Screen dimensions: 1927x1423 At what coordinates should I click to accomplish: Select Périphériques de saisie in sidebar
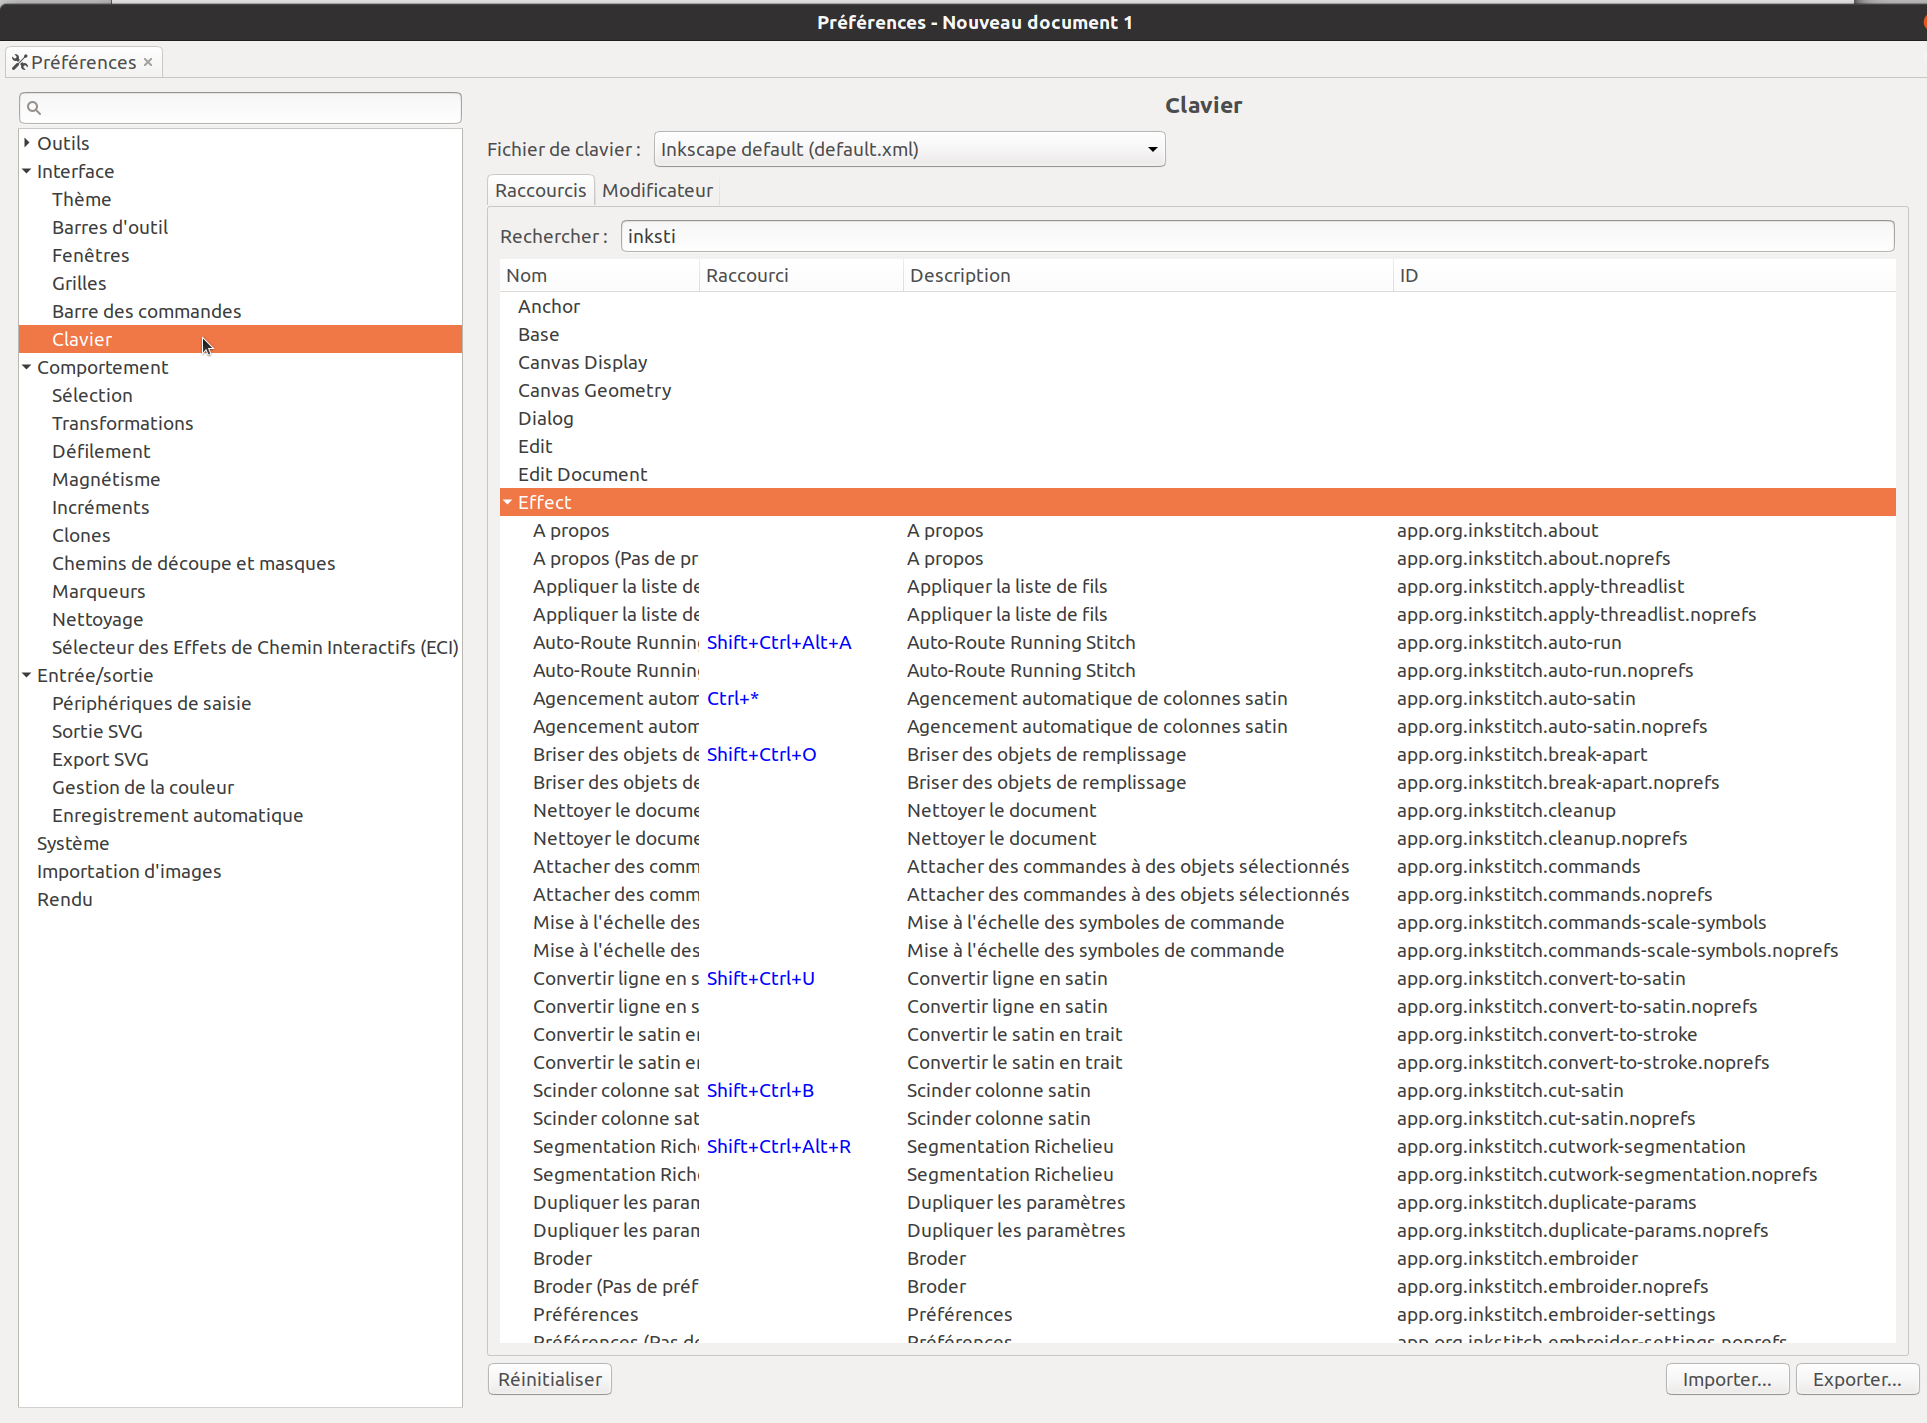coord(152,703)
